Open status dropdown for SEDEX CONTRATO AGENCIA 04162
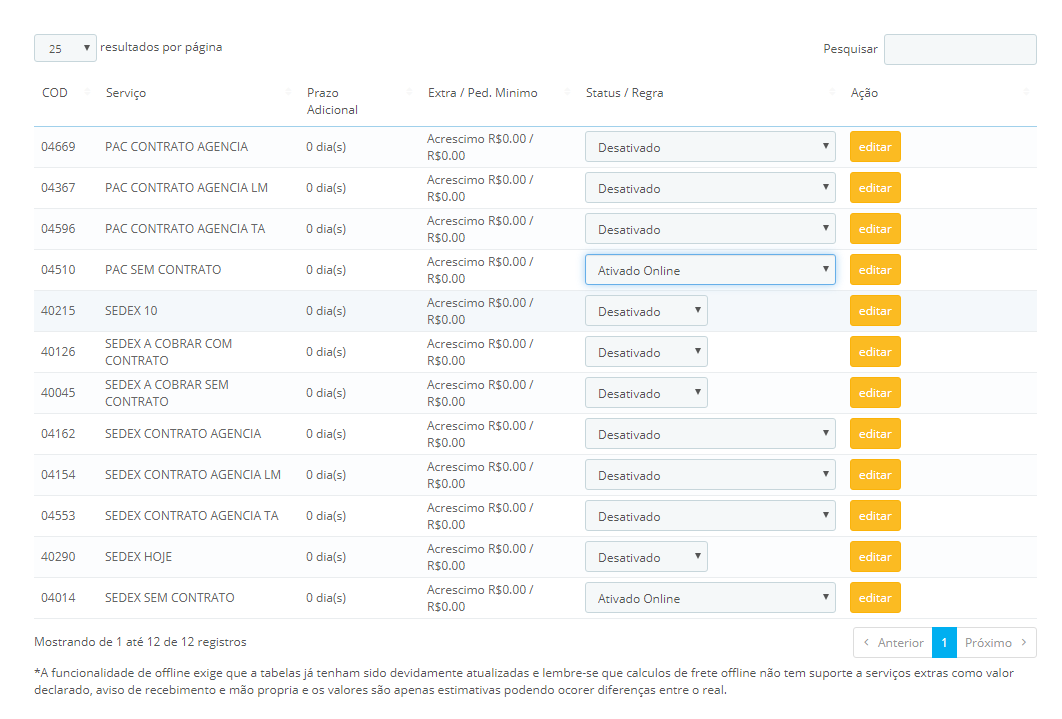Viewport: 1062px width, 719px height. [x=710, y=434]
